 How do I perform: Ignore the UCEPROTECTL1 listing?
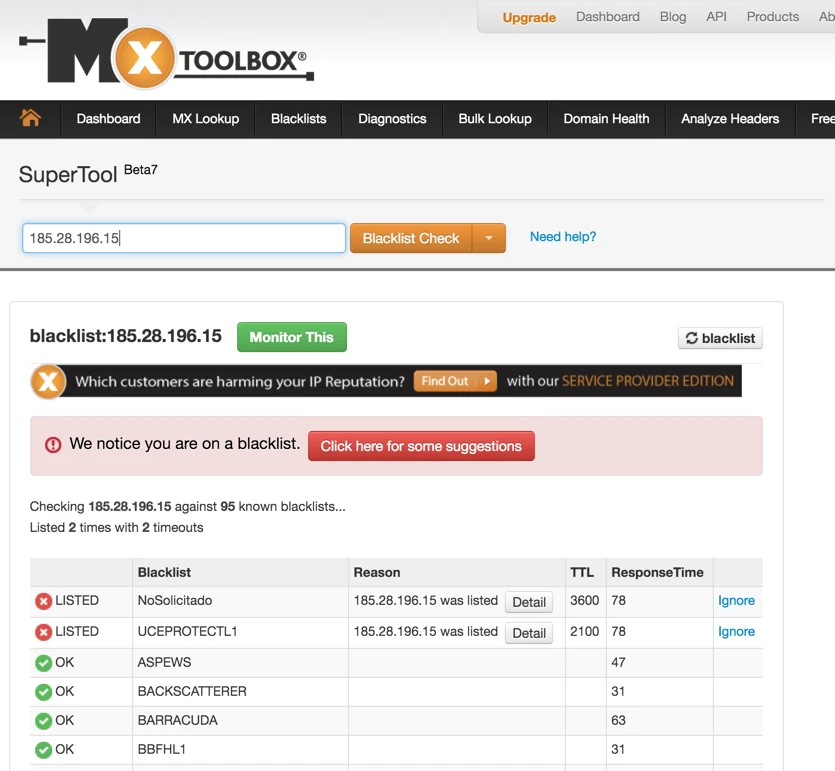(x=736, y=631)
